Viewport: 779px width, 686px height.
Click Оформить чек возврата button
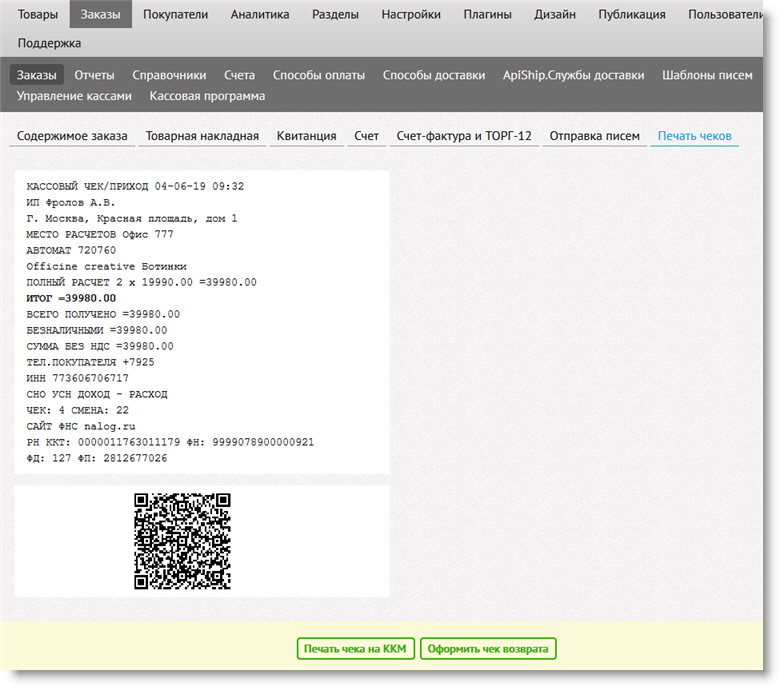488,649
